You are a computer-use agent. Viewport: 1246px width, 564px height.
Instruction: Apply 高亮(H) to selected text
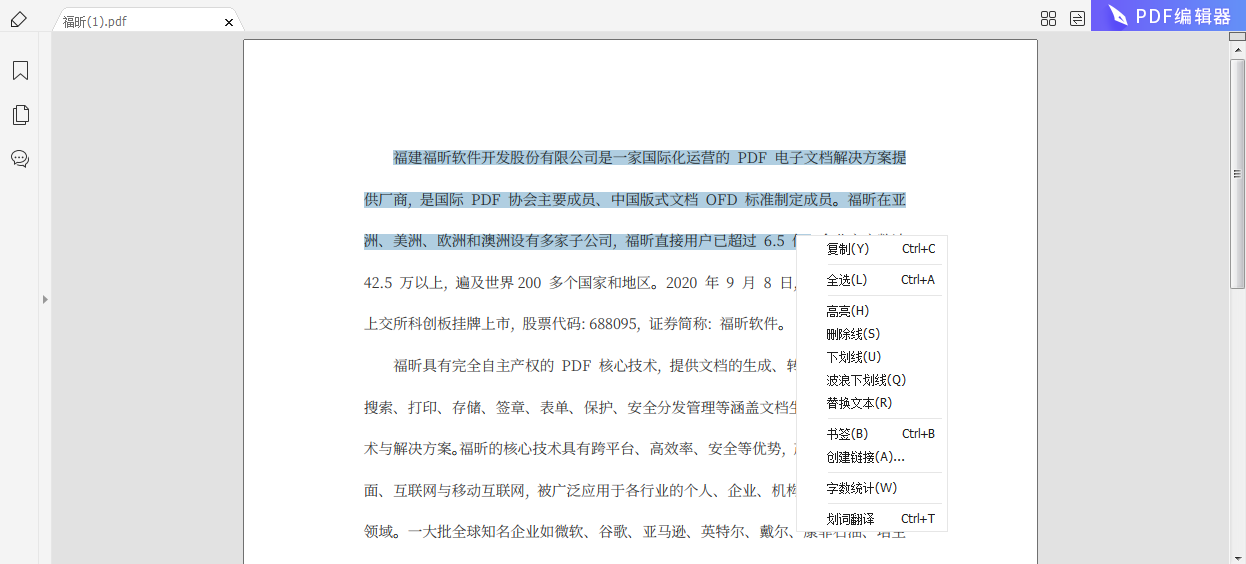871,311
